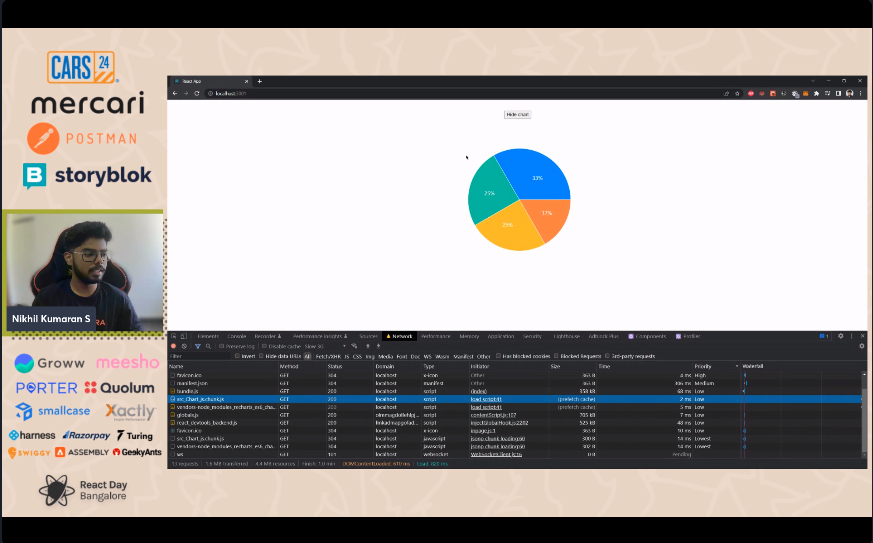
Task: Open the Sources tab
Action: [369, 336]
